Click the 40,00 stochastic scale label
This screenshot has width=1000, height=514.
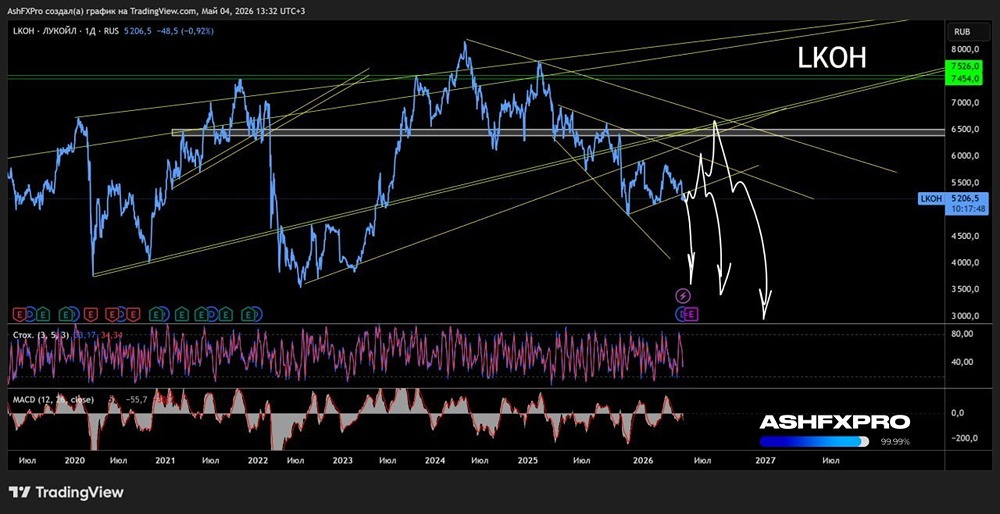962,362
